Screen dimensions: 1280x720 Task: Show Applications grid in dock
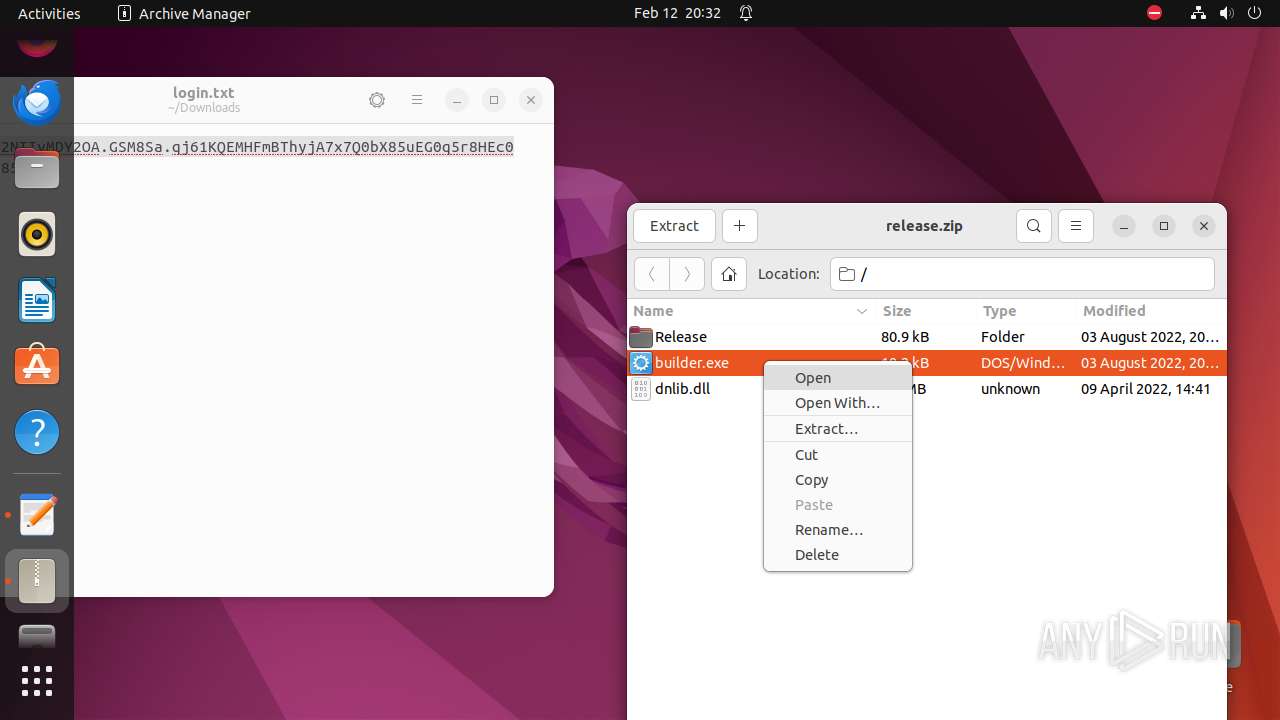37,681
